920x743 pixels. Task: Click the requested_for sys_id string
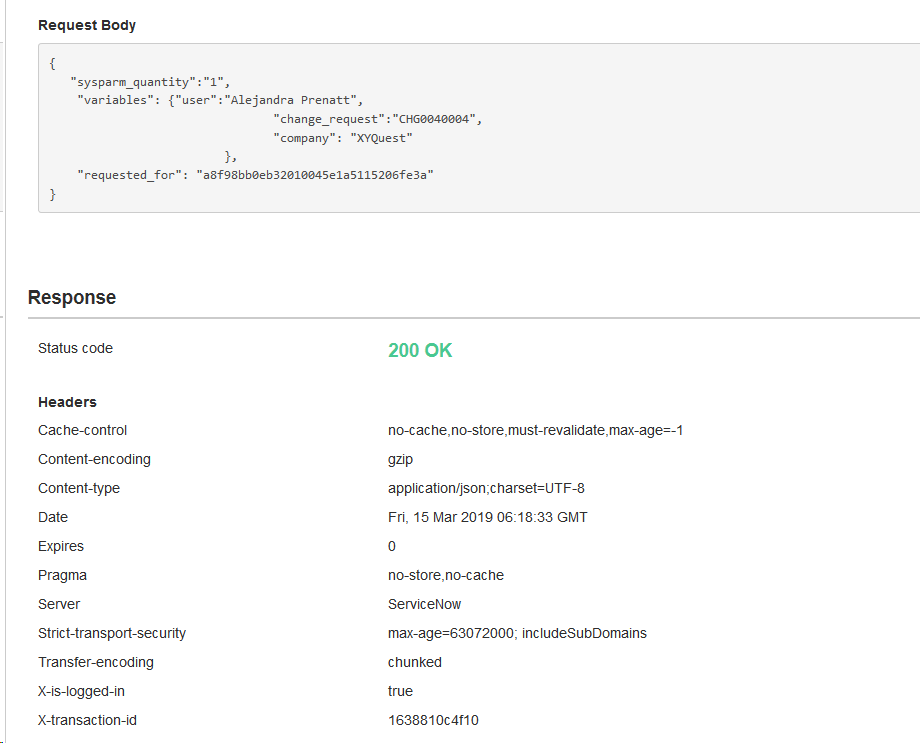314,175
